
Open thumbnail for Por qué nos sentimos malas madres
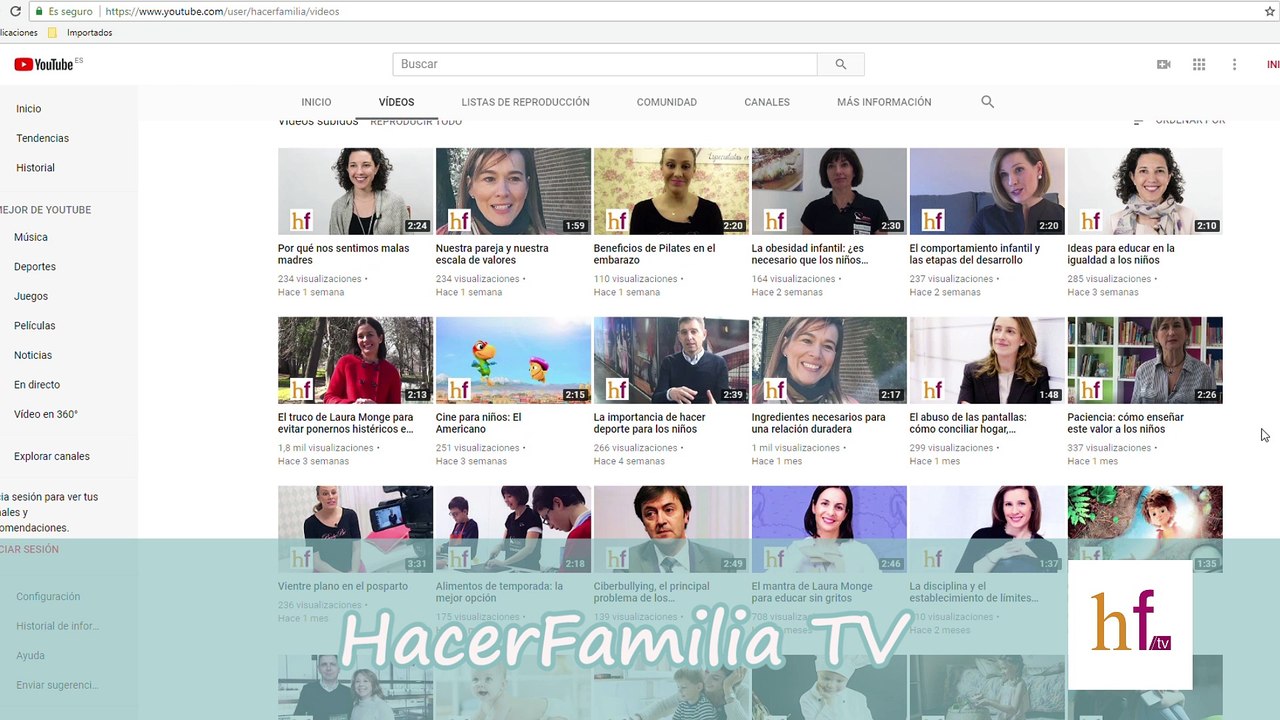(x=355, y=191)
